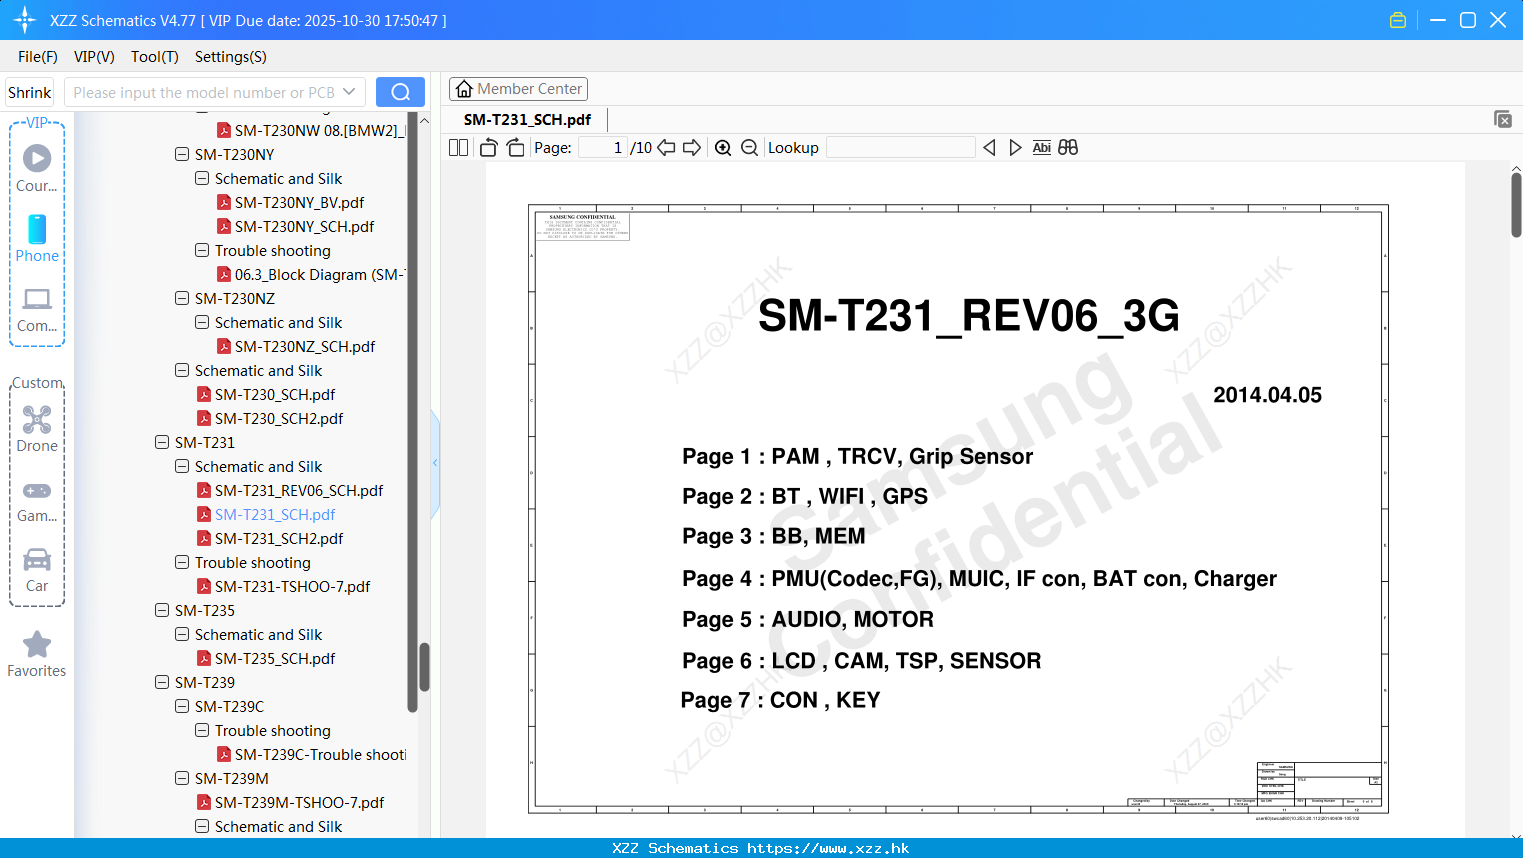Open SM-T230NZ_SCH.pdf
Image resolution: width=1523 pixels, height=858 pixels.
coord(305,346)
